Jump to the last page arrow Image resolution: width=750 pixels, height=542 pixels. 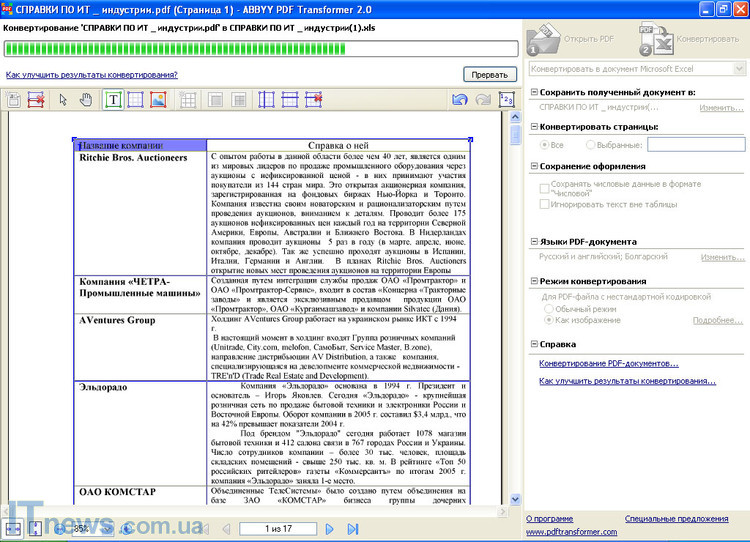(x=353, y=529)
